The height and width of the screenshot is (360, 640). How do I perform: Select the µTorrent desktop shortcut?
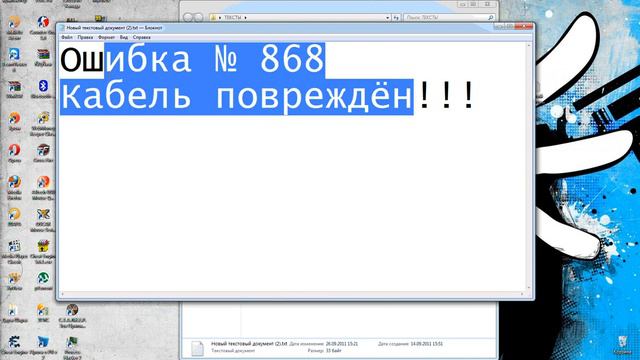tap(43, 282)
